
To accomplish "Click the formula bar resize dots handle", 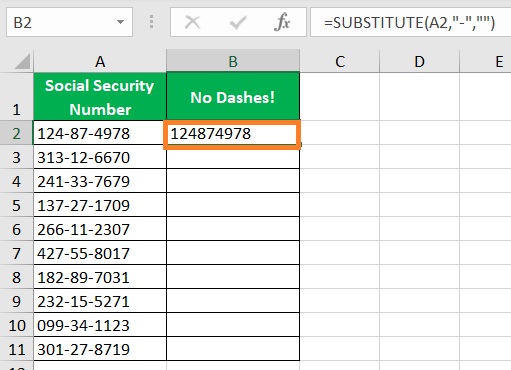I will click(x=151, y=22).
